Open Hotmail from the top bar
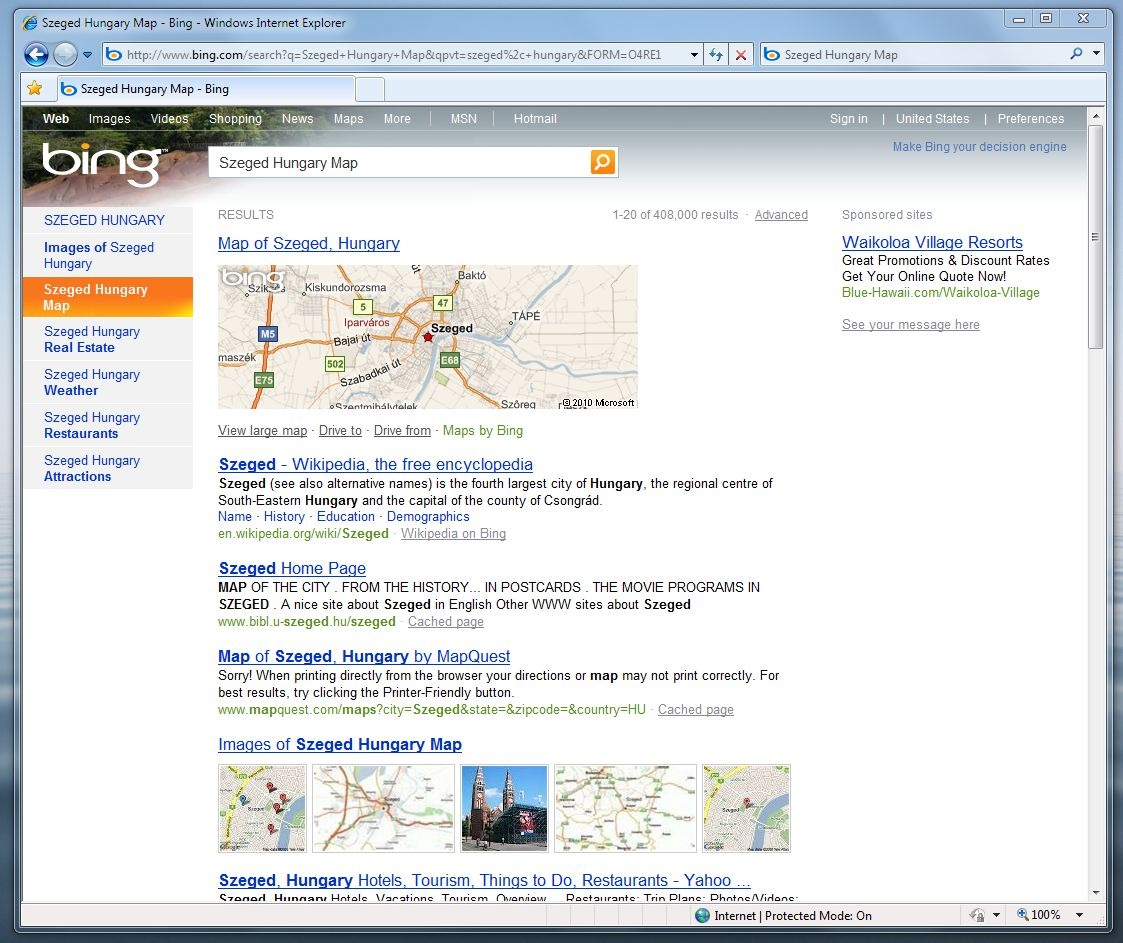The height and width of the screenshot is (943, 1123). click(535, 119)
